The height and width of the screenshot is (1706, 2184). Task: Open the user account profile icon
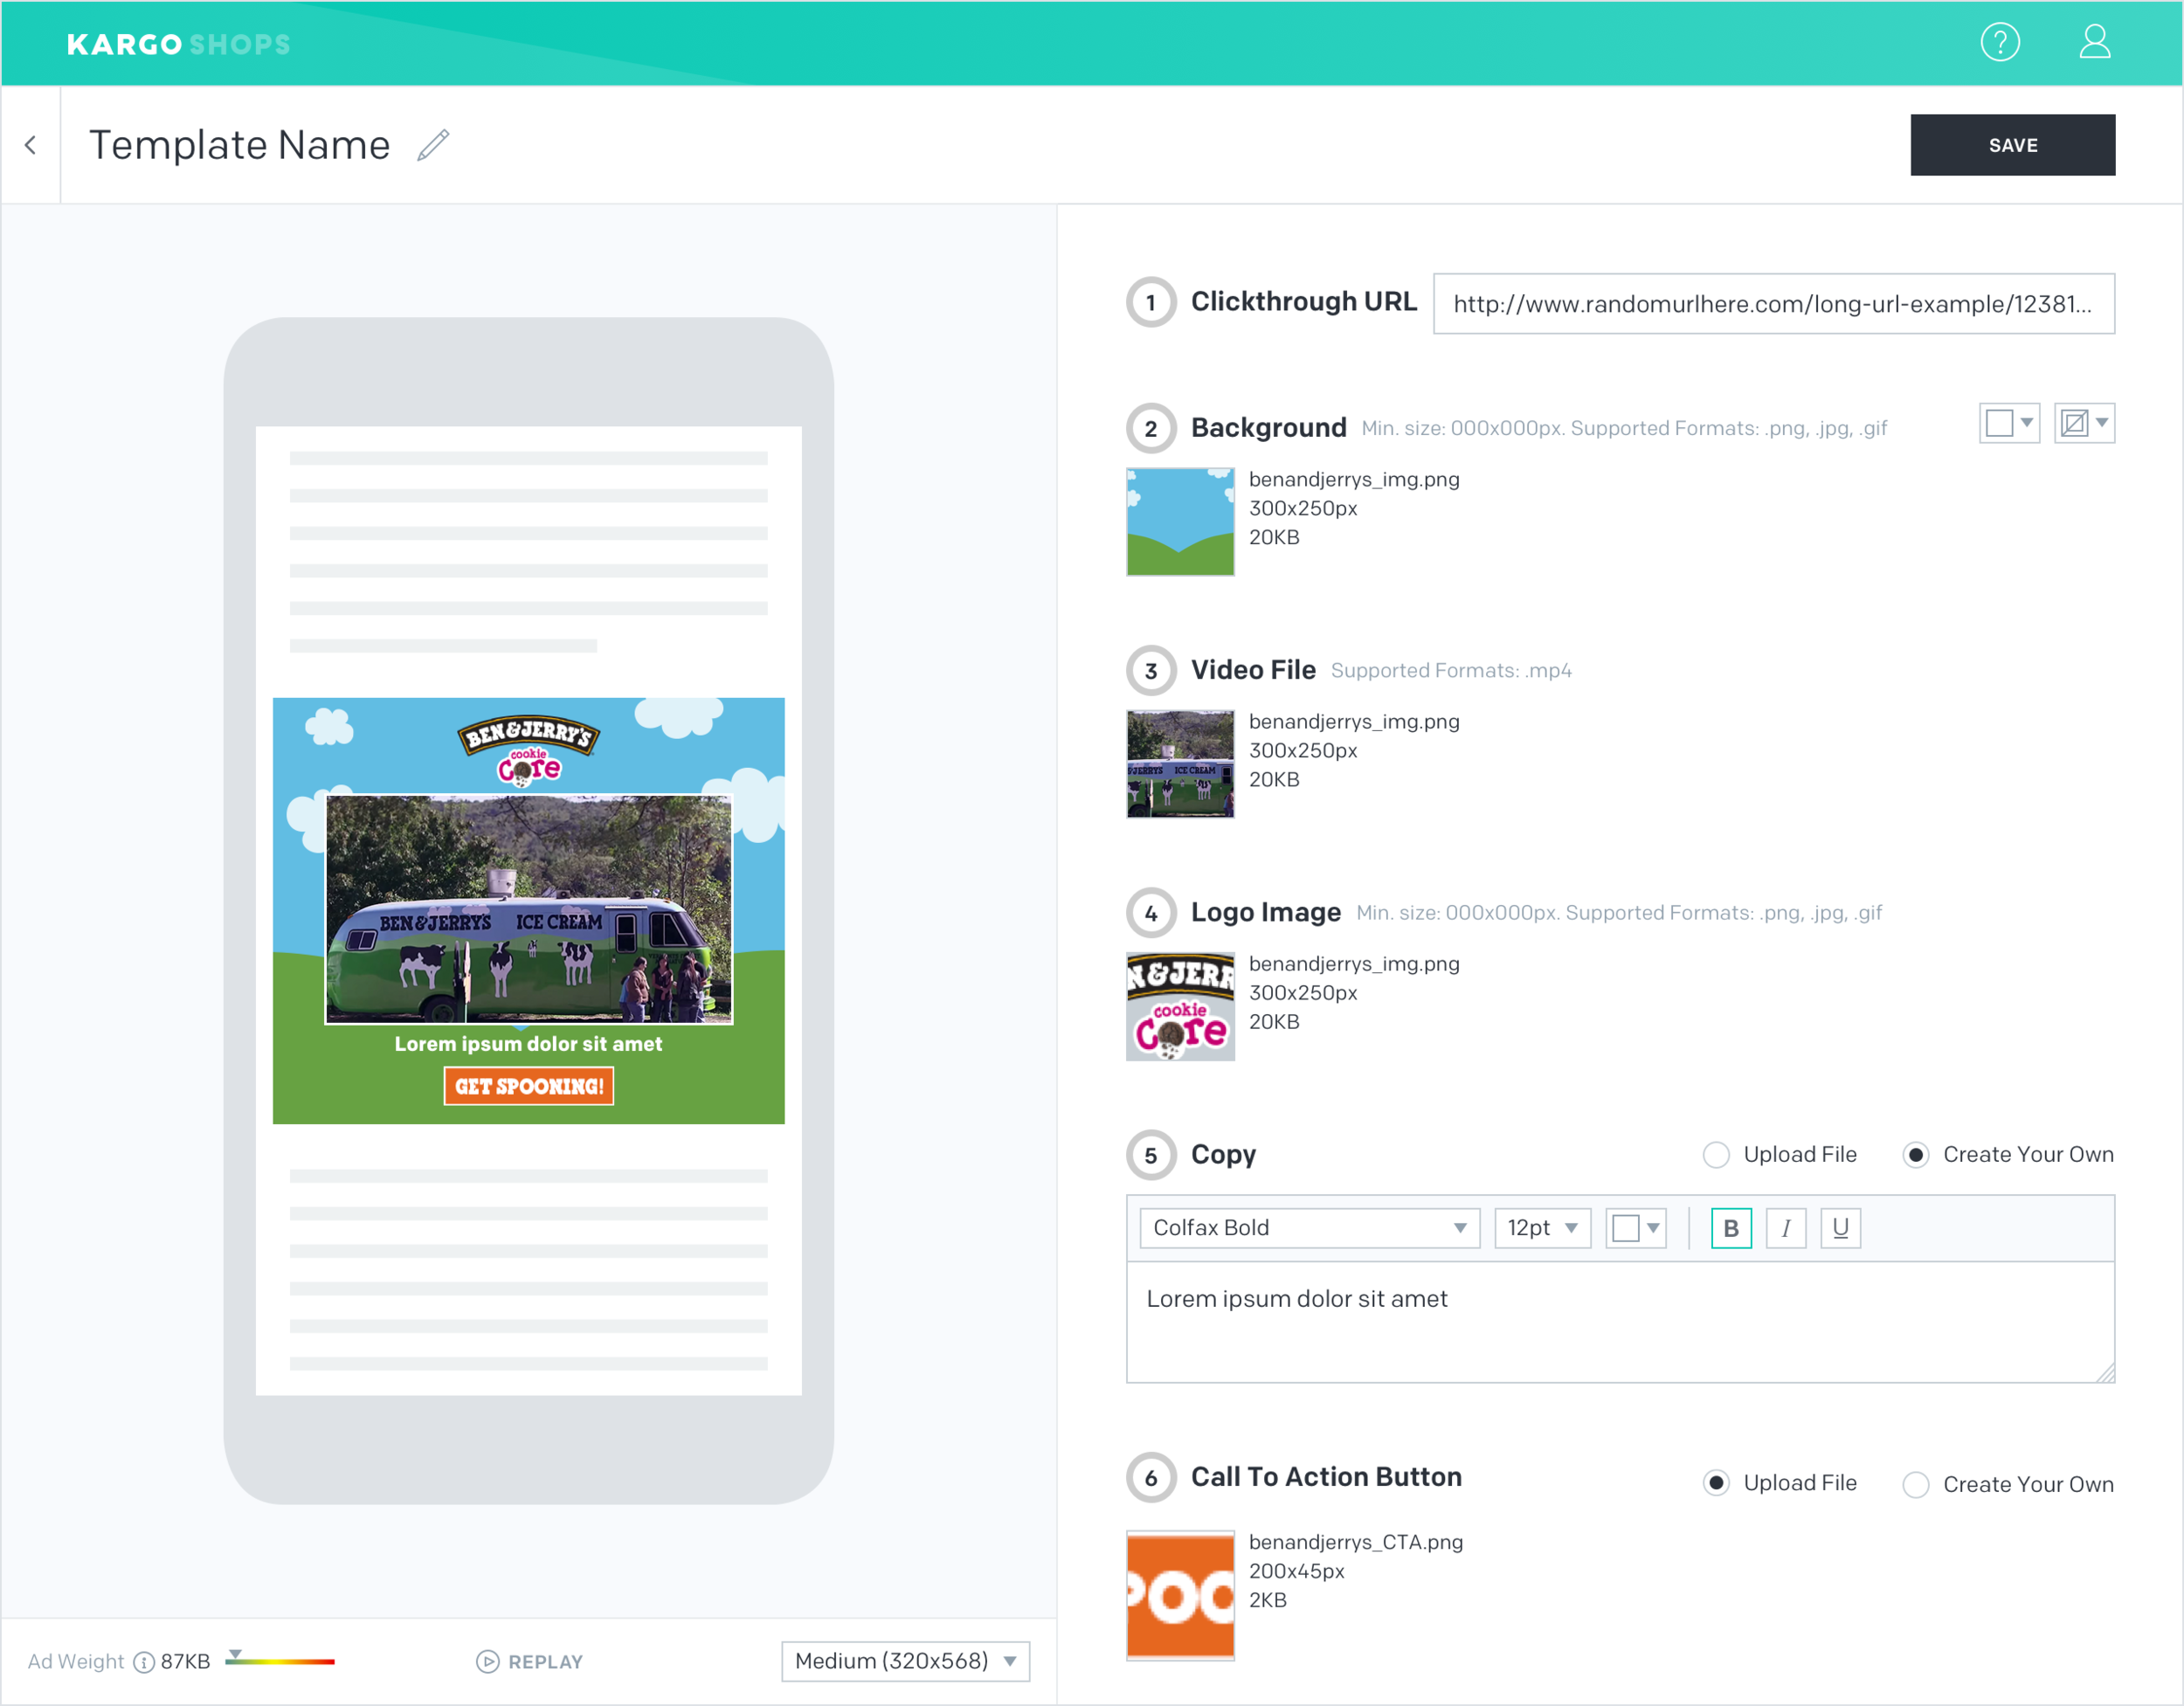point(2094,42)
